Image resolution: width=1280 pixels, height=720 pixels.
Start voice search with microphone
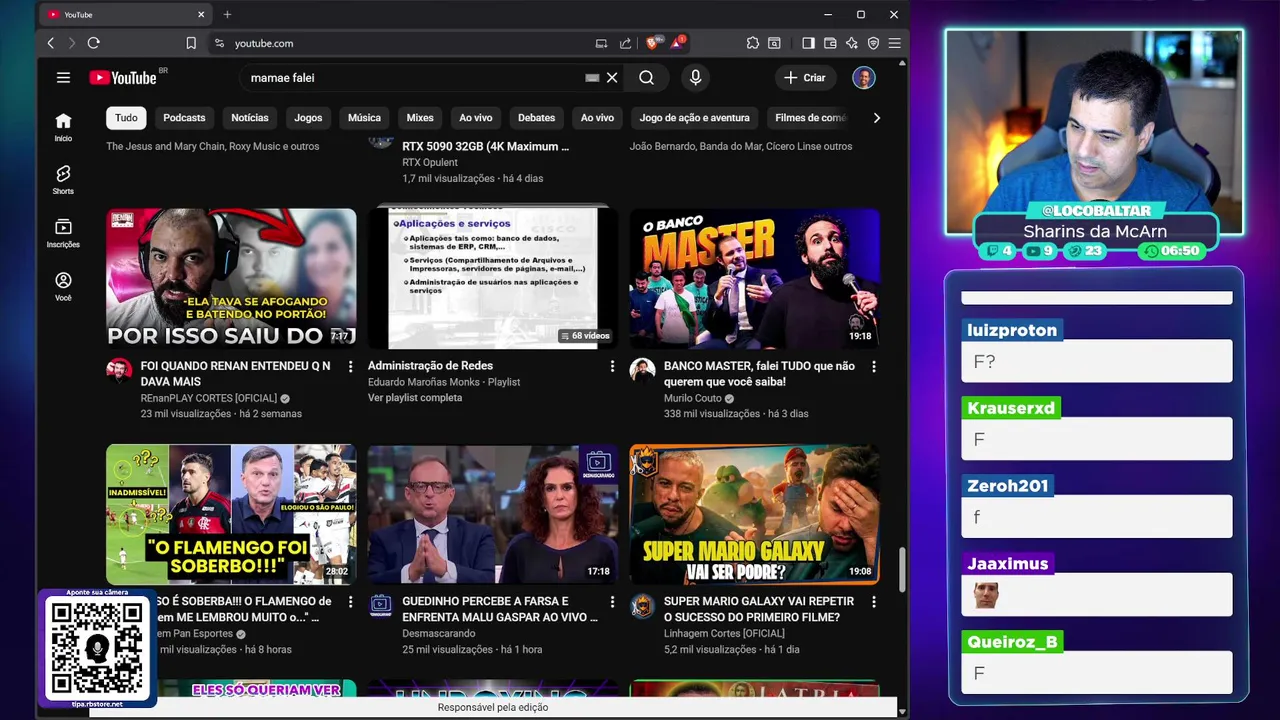click(x=695, y=78)
